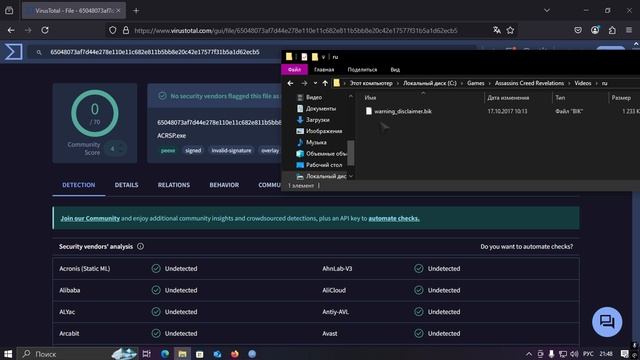Open the Поделиться ribbon tab
The width and height of the screenshot is (640, 360).
tap(362, 69)
